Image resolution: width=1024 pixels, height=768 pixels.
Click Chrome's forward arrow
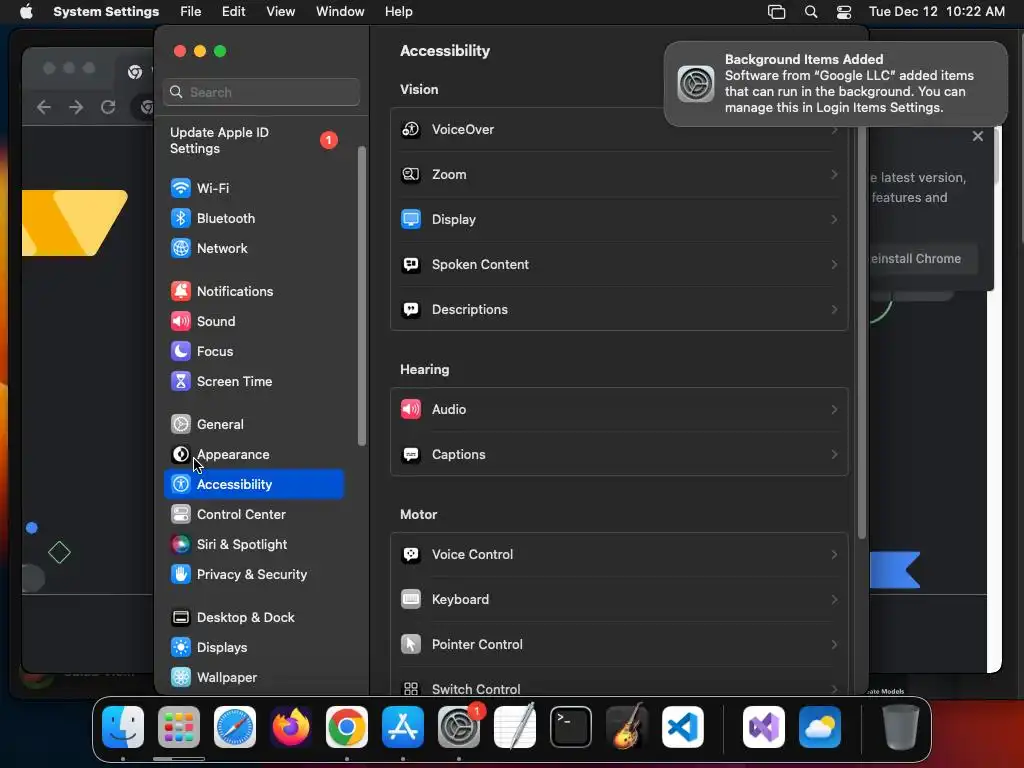click(x=76, y=107)
